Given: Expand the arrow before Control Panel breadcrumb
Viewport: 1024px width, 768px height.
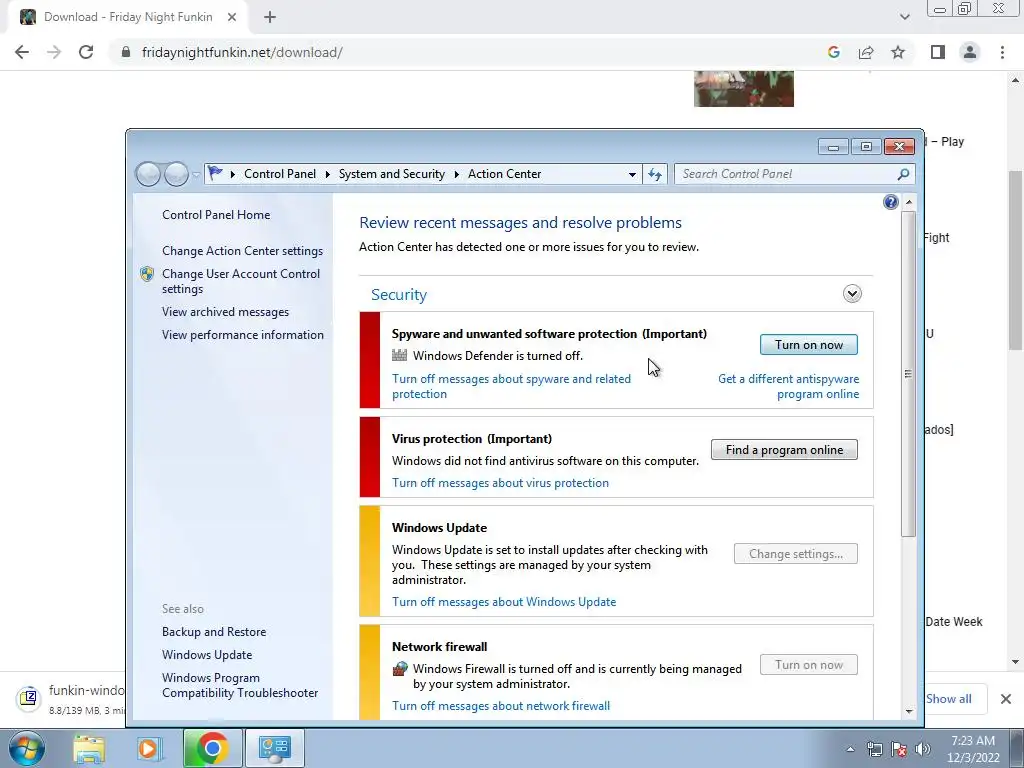Looking at the screenshot, I should click(233, 174).
